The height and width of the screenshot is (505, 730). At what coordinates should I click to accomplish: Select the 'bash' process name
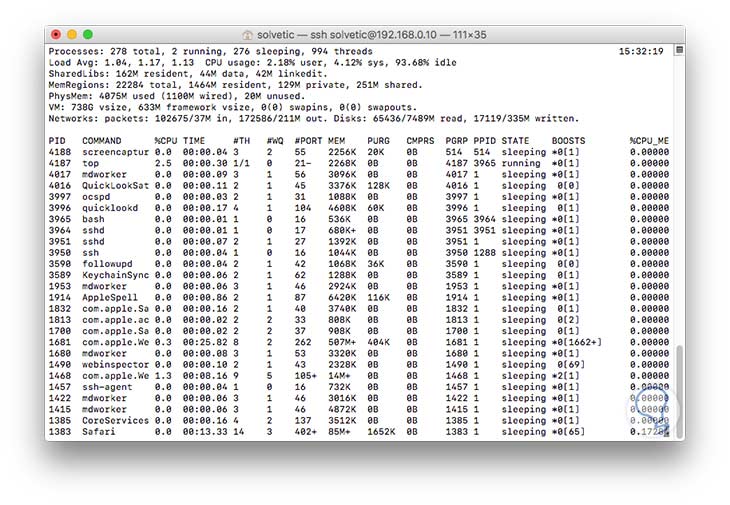point(93,219)
